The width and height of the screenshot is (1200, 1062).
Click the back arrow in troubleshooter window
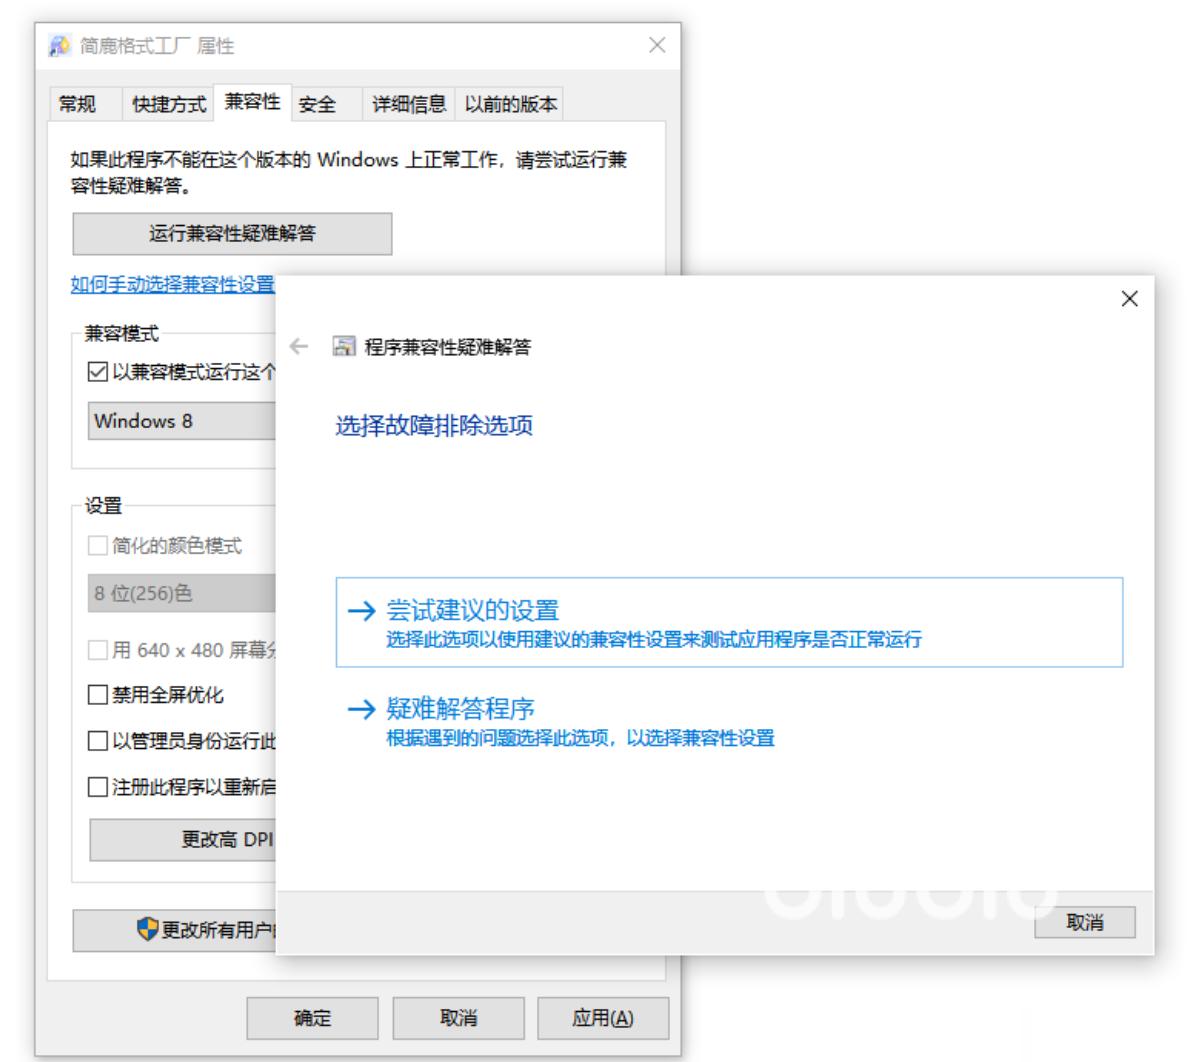(x=298, y=347)
